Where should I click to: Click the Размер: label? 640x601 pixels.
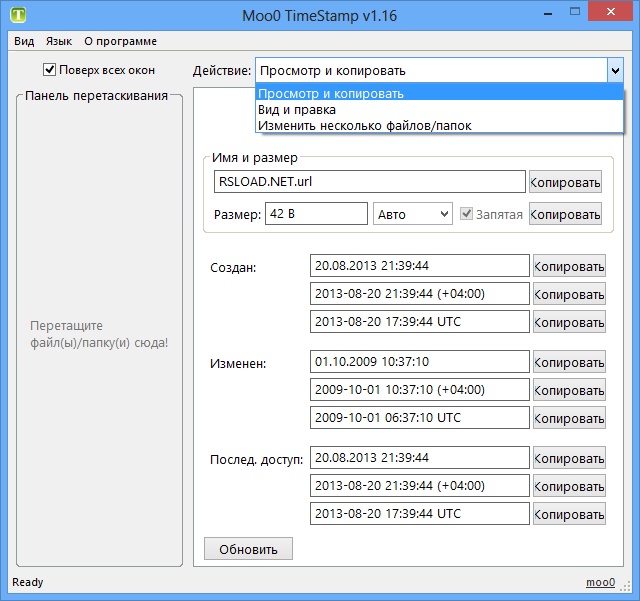tap(237, 214)
